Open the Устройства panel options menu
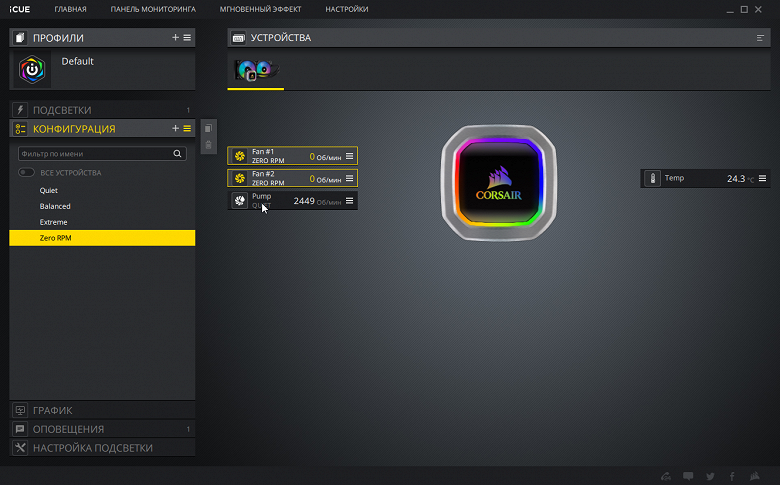The width and height of the screenshot is (780, 485). [760, 38]
